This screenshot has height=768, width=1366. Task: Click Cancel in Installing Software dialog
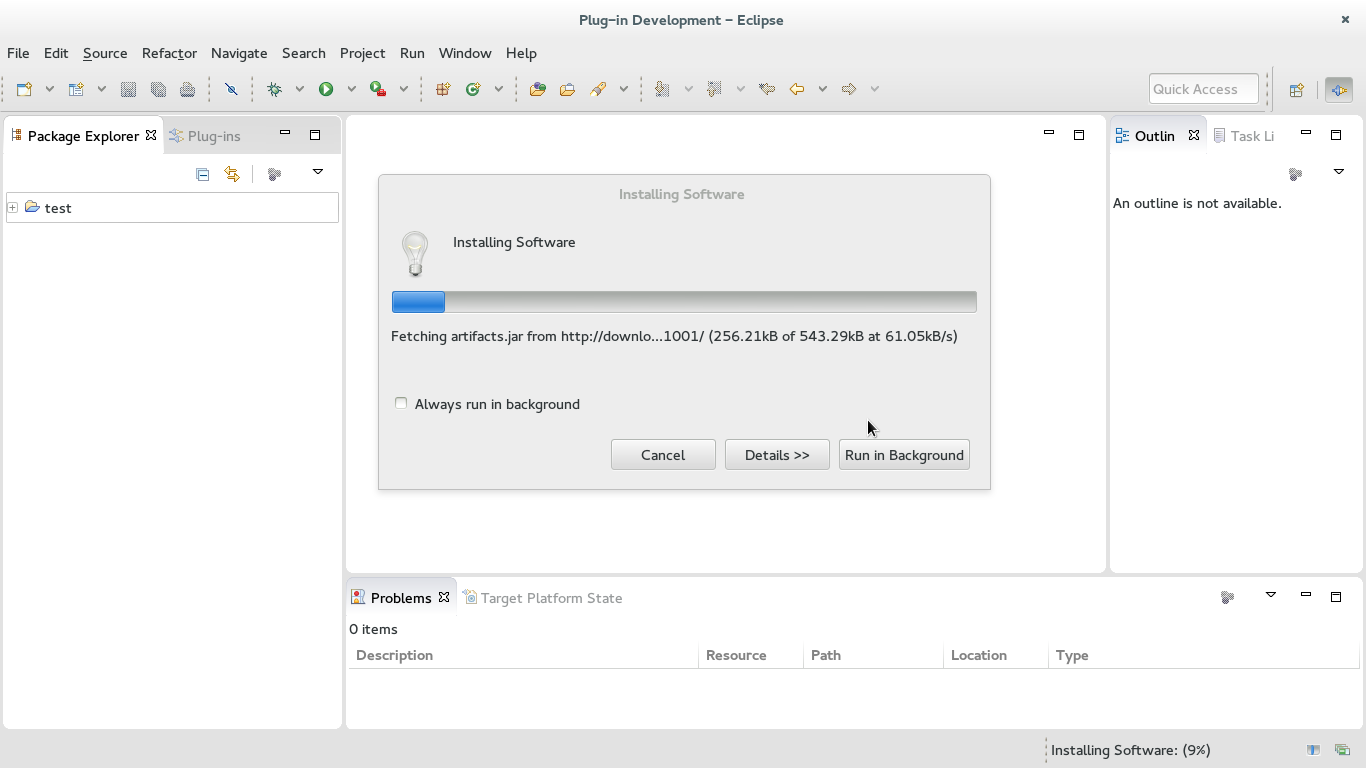tap(663, 455)
